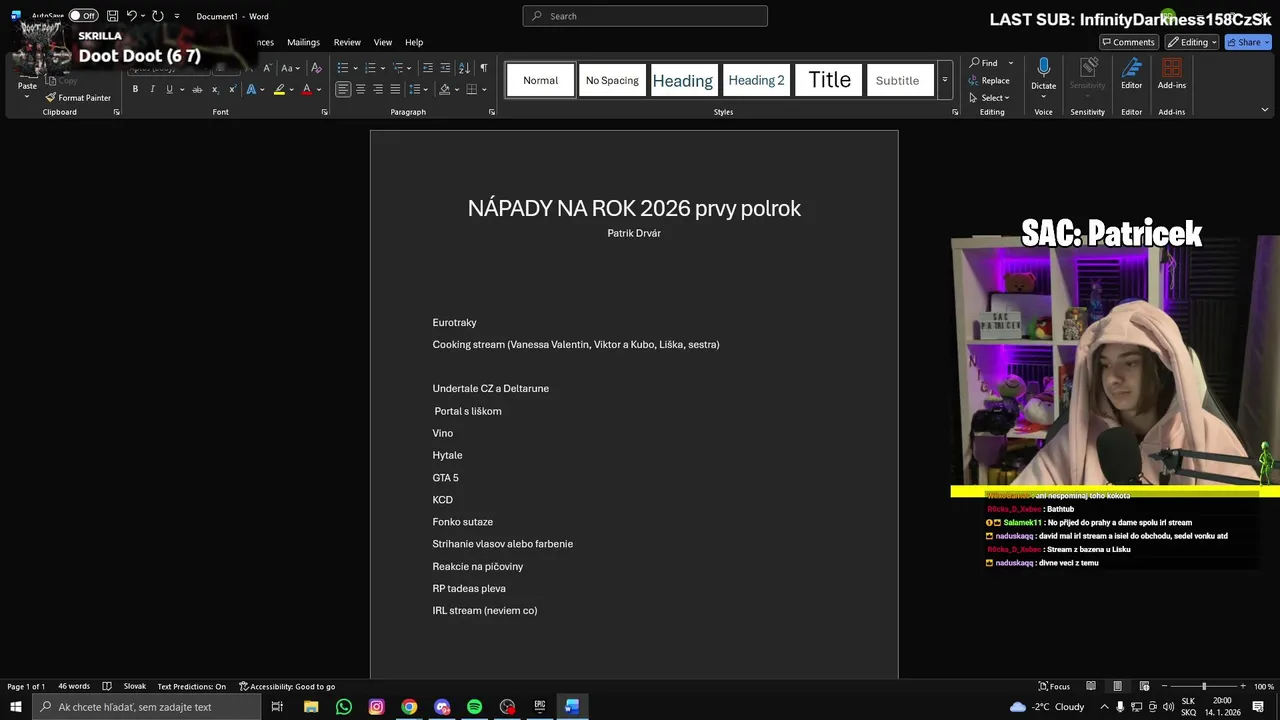Open the Shading paint bucket

point(443,89)
